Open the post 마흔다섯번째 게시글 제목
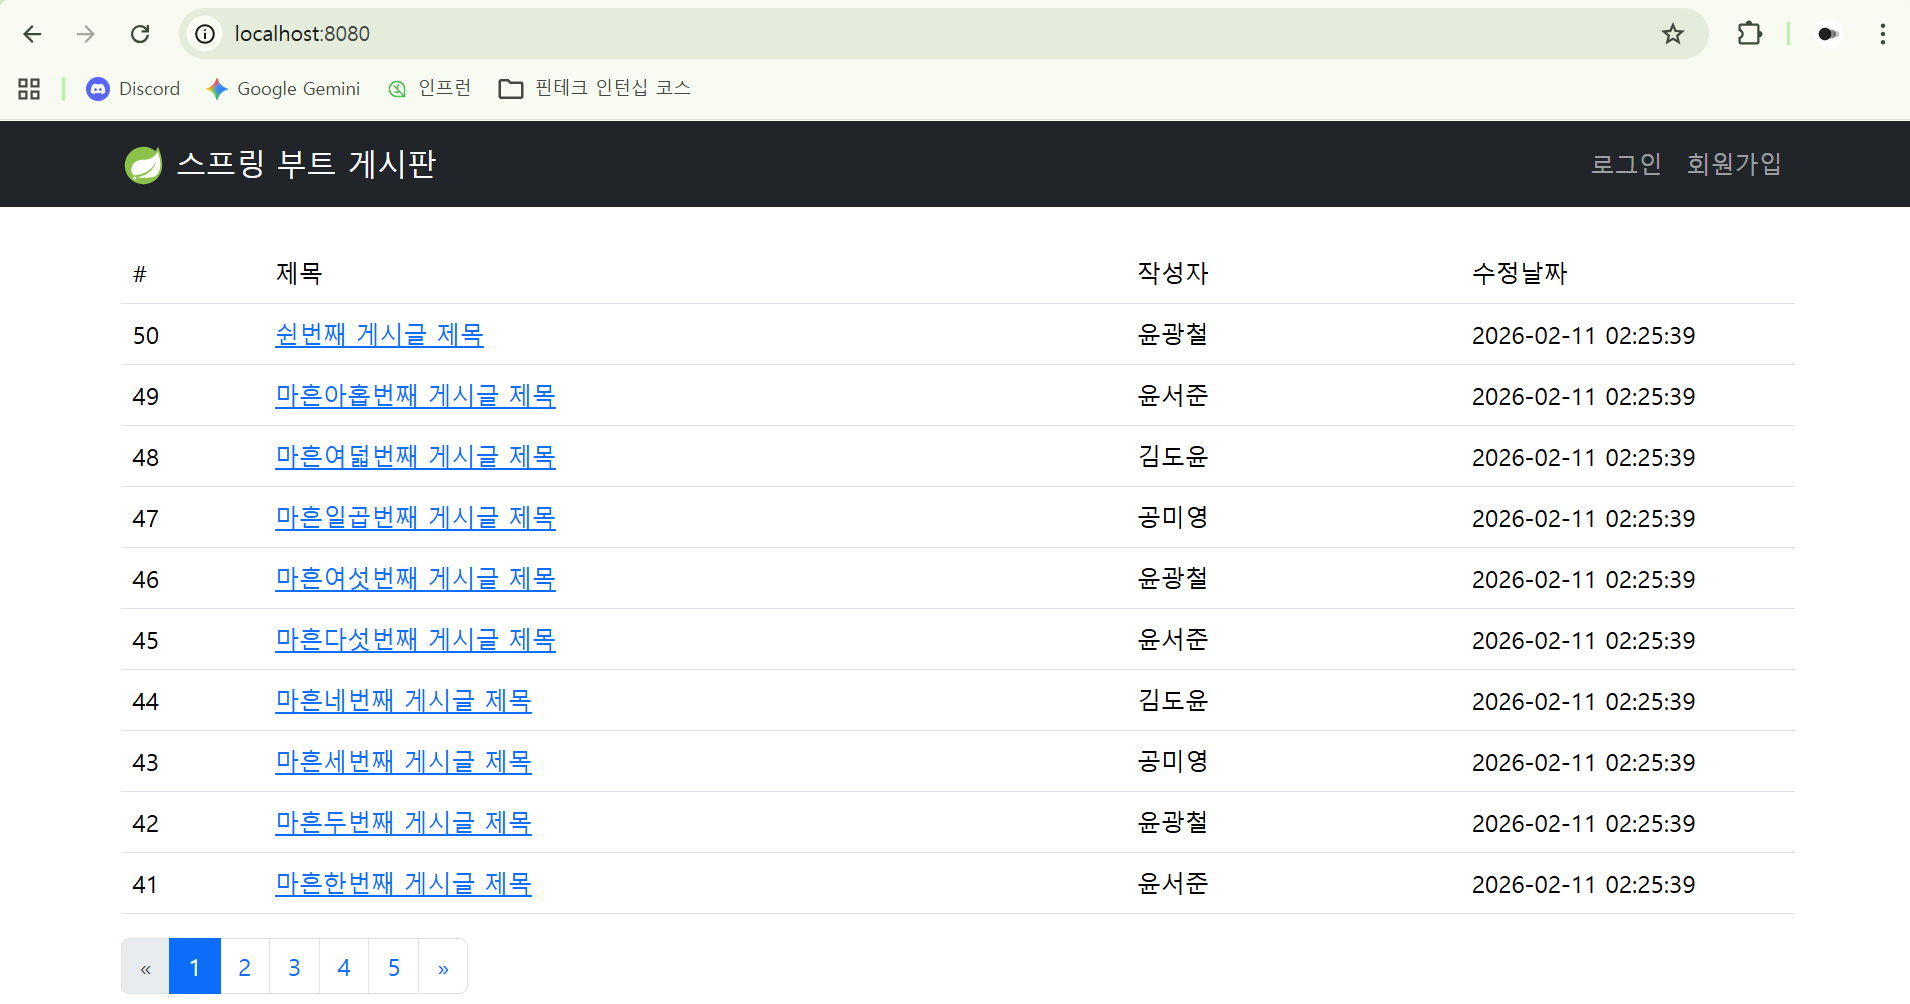This screenshot has width=1910, height=1004. click(x=415, y=640)
